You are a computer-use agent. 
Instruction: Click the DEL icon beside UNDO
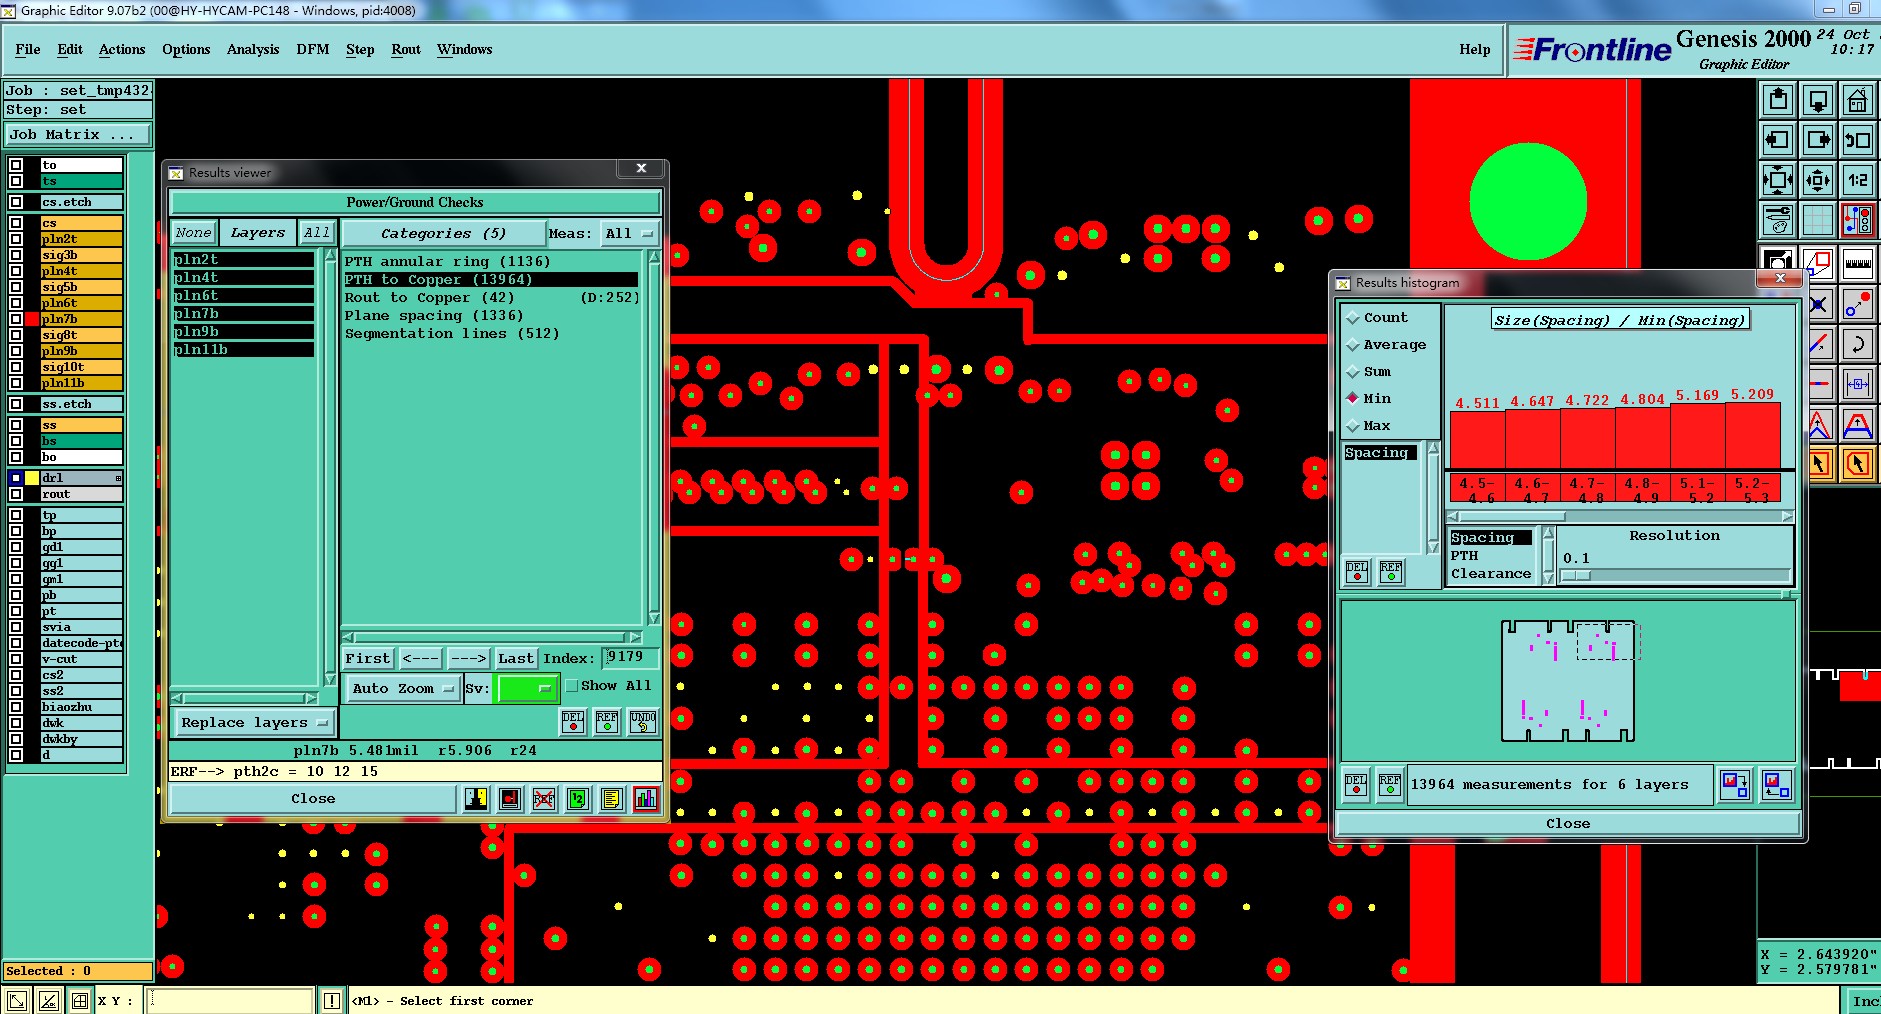pyautogui.click(x=573, y=721)
